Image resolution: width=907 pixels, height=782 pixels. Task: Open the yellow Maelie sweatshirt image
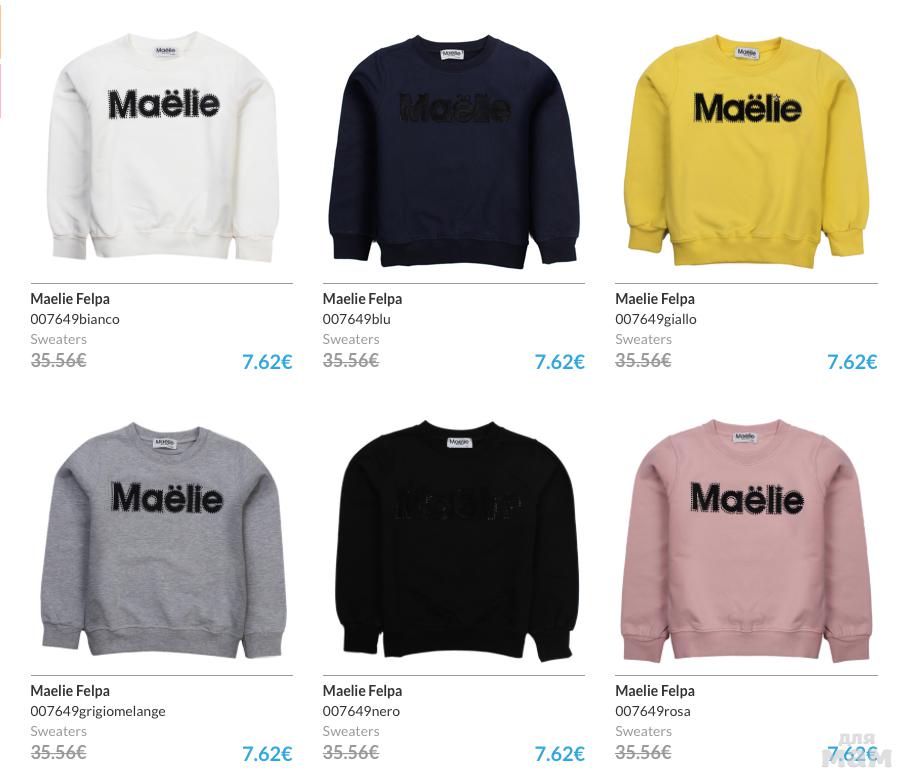click(746, 150)
